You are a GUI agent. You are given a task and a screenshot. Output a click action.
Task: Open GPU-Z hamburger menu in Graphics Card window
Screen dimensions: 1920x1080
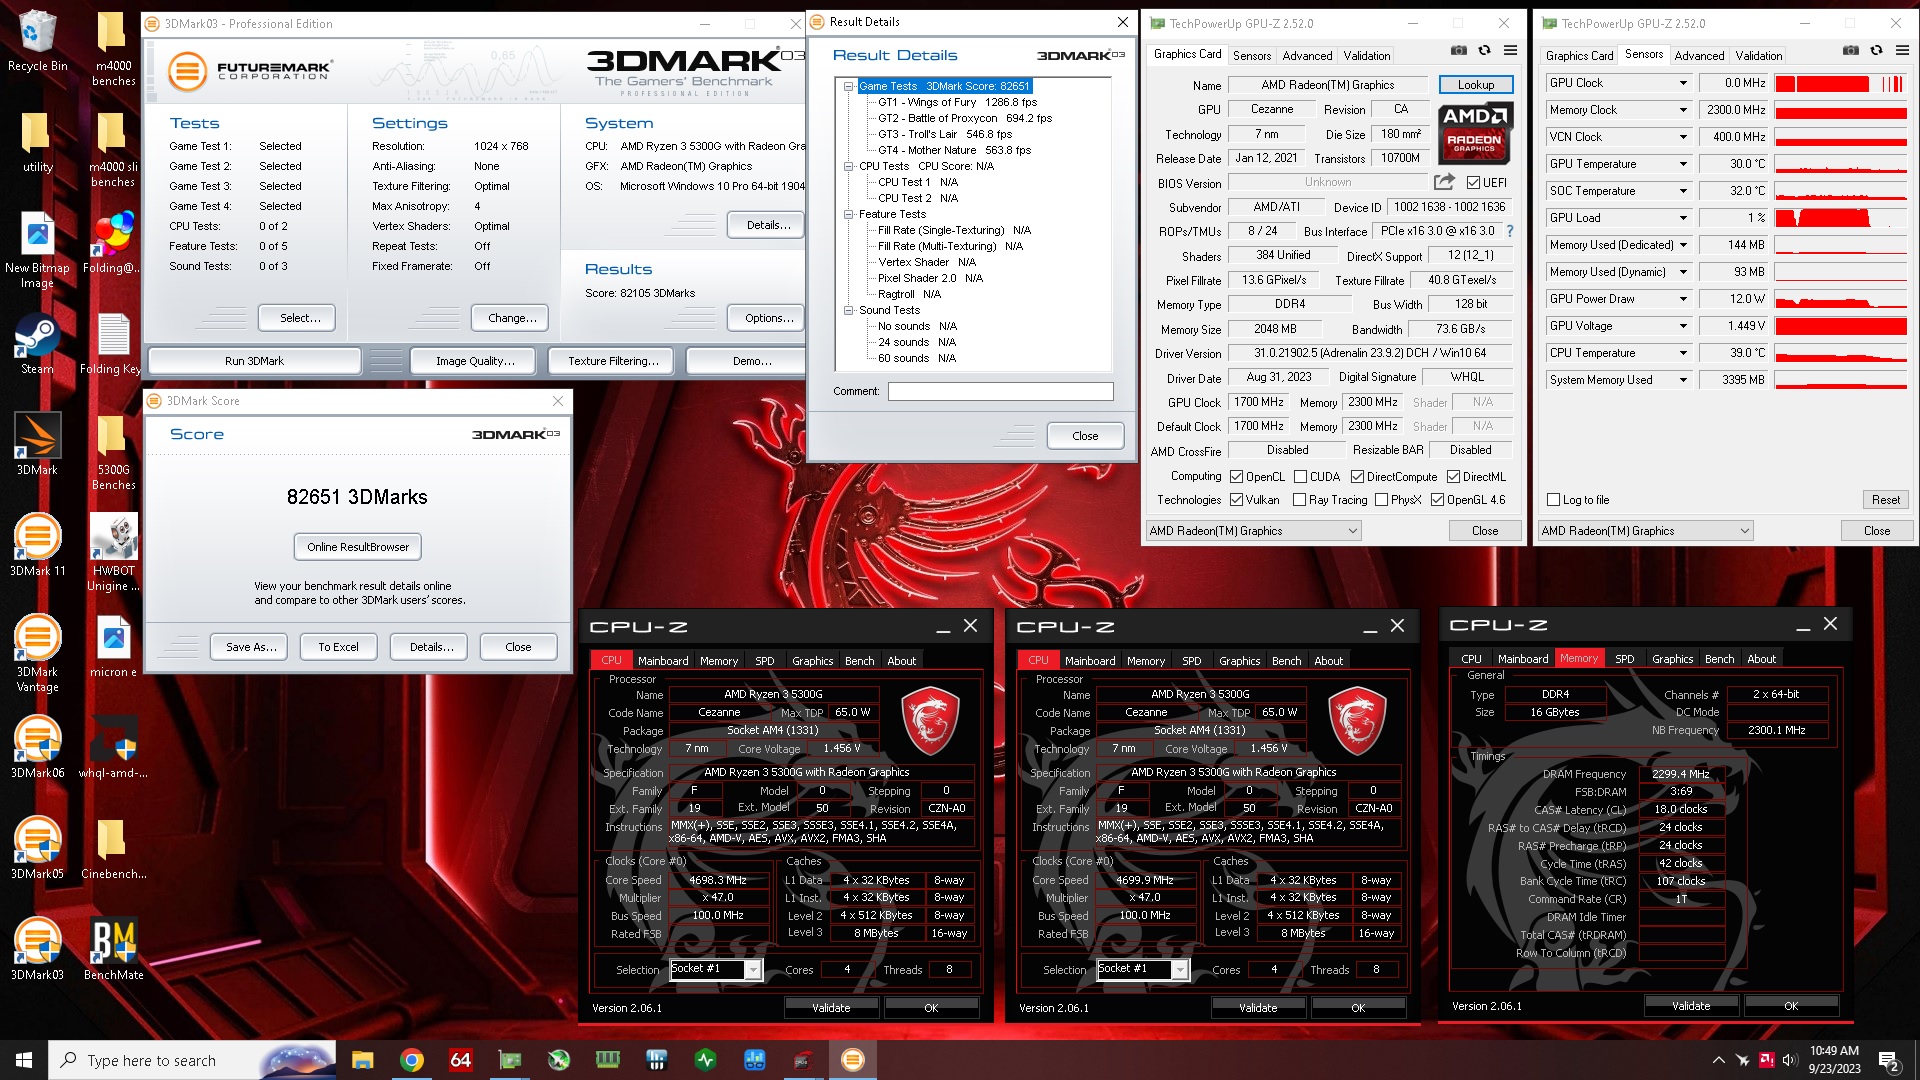pyautogui.click(x=1510, y=51)
